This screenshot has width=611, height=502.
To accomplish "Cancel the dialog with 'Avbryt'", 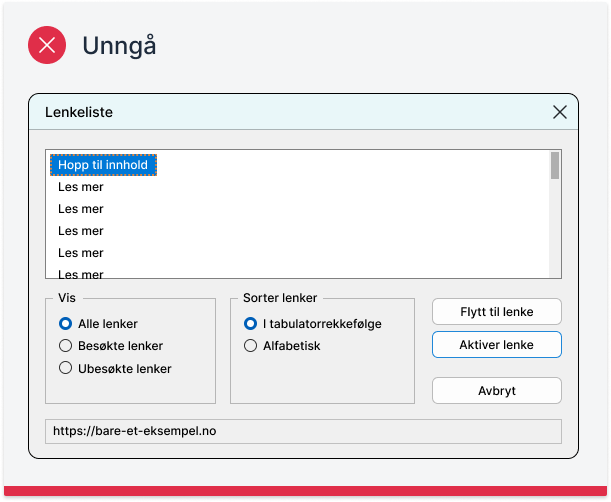I will (x=496, y=391).
